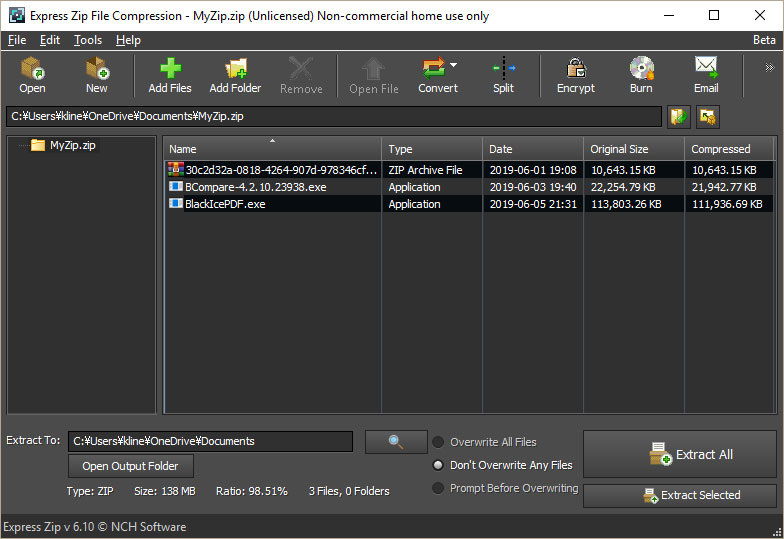Image resolution: width=784 pixels, height=539 pixels.
Task: Click the Extract To path field
Action: [210, 442]
